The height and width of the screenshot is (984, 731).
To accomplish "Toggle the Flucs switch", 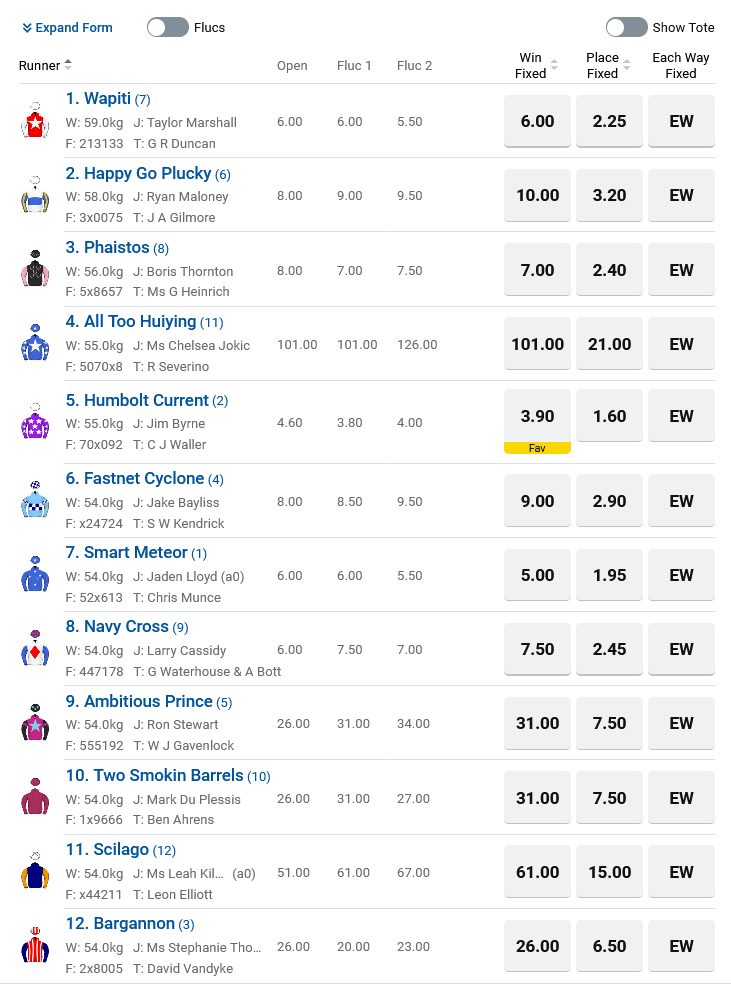I will coord(168,27).
